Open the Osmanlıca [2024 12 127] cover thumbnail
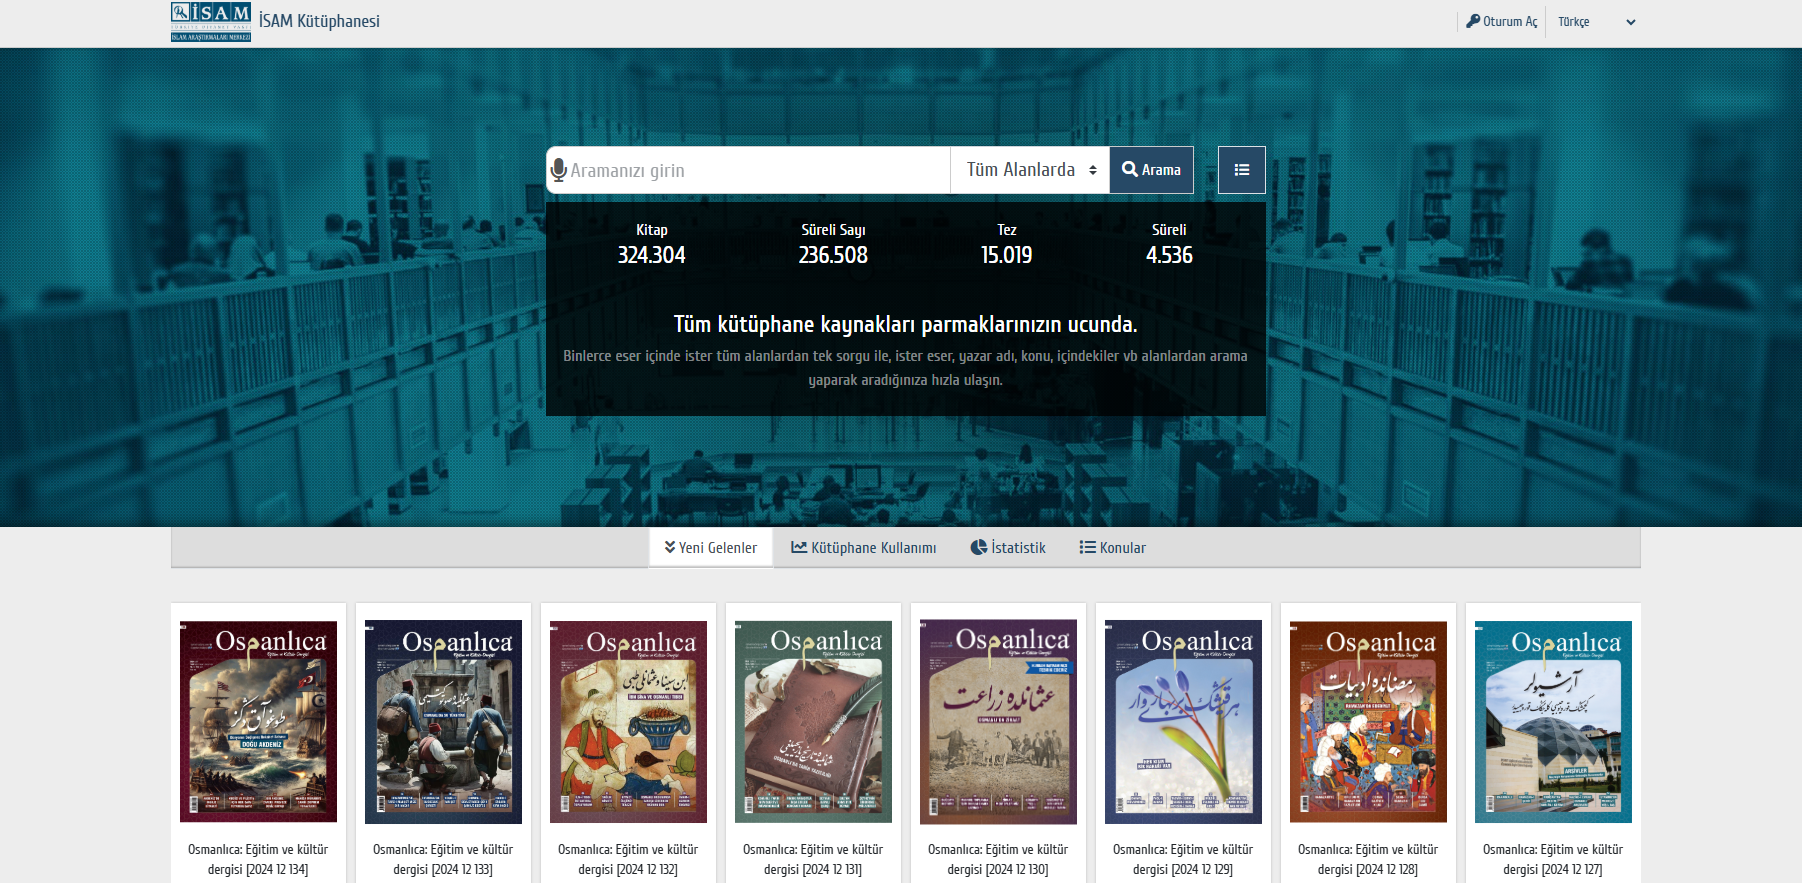 click(x=1553, y=721)
